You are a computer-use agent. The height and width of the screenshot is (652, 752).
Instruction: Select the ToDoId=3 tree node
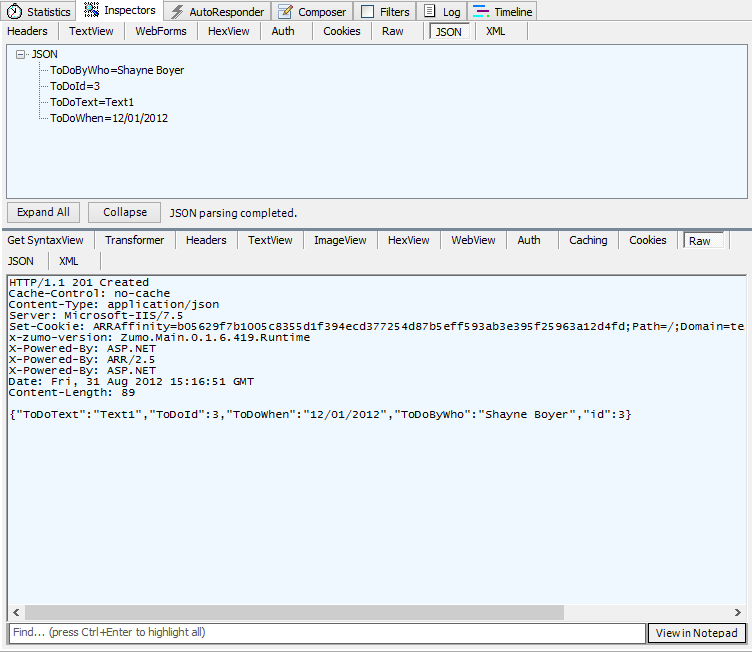[x=75, y=86]
